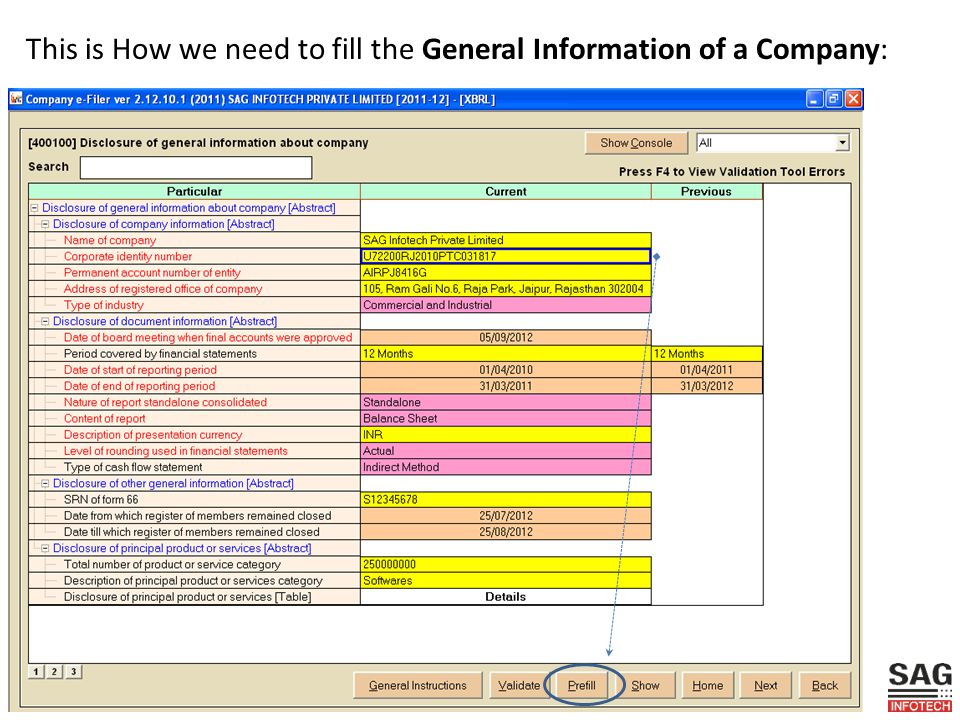This screenshot has width=960, height=720.
Task: Select the 'Actual' level of rounding cell
Action: tap(506, 451)
